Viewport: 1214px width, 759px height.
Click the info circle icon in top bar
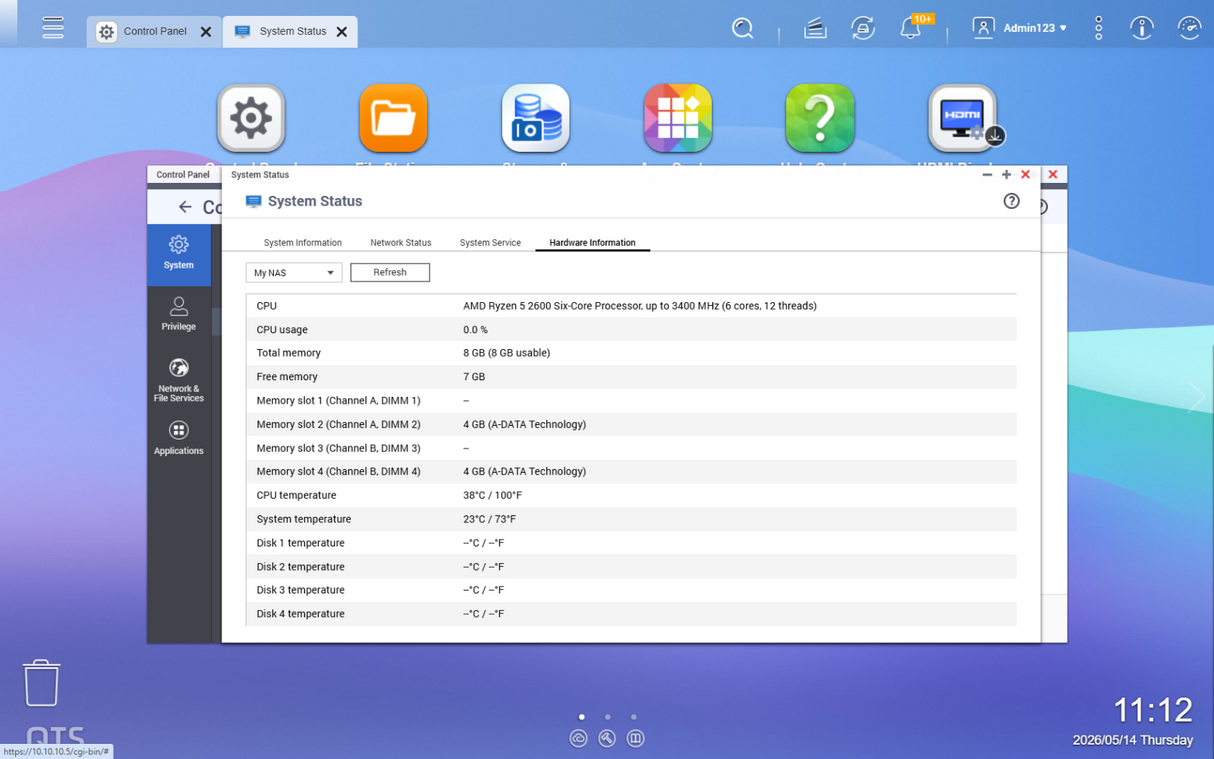pos(1141,28)
